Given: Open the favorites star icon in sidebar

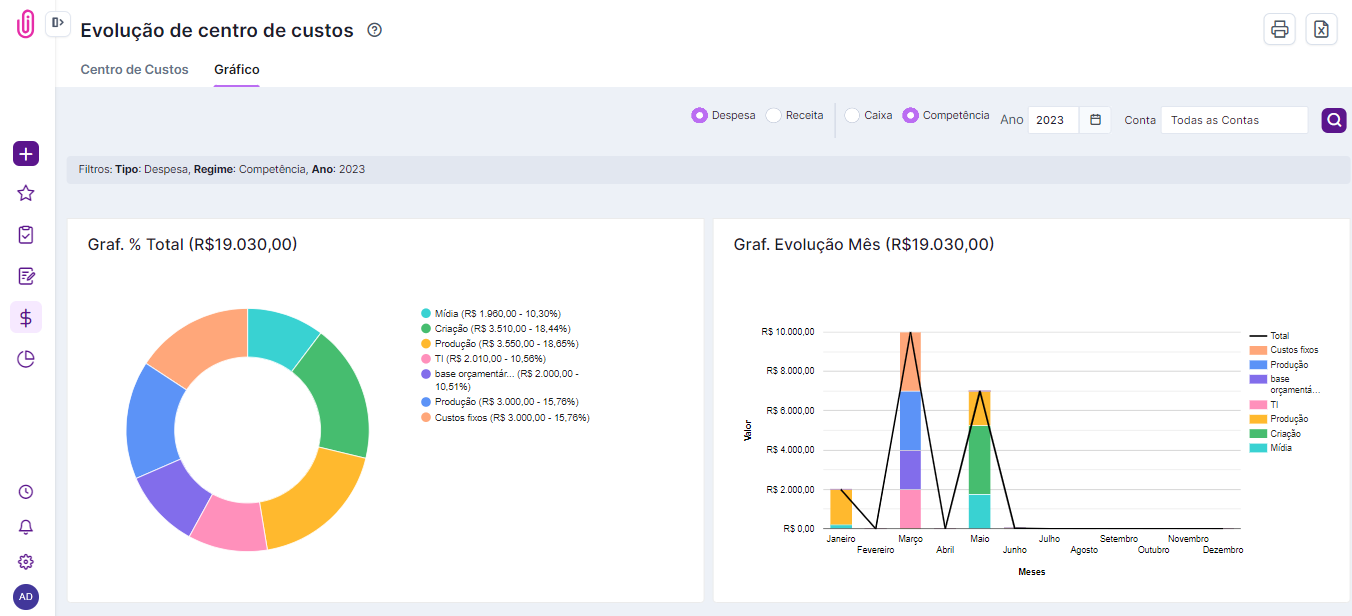Looking at the screenshot, I should click(26, 194).
